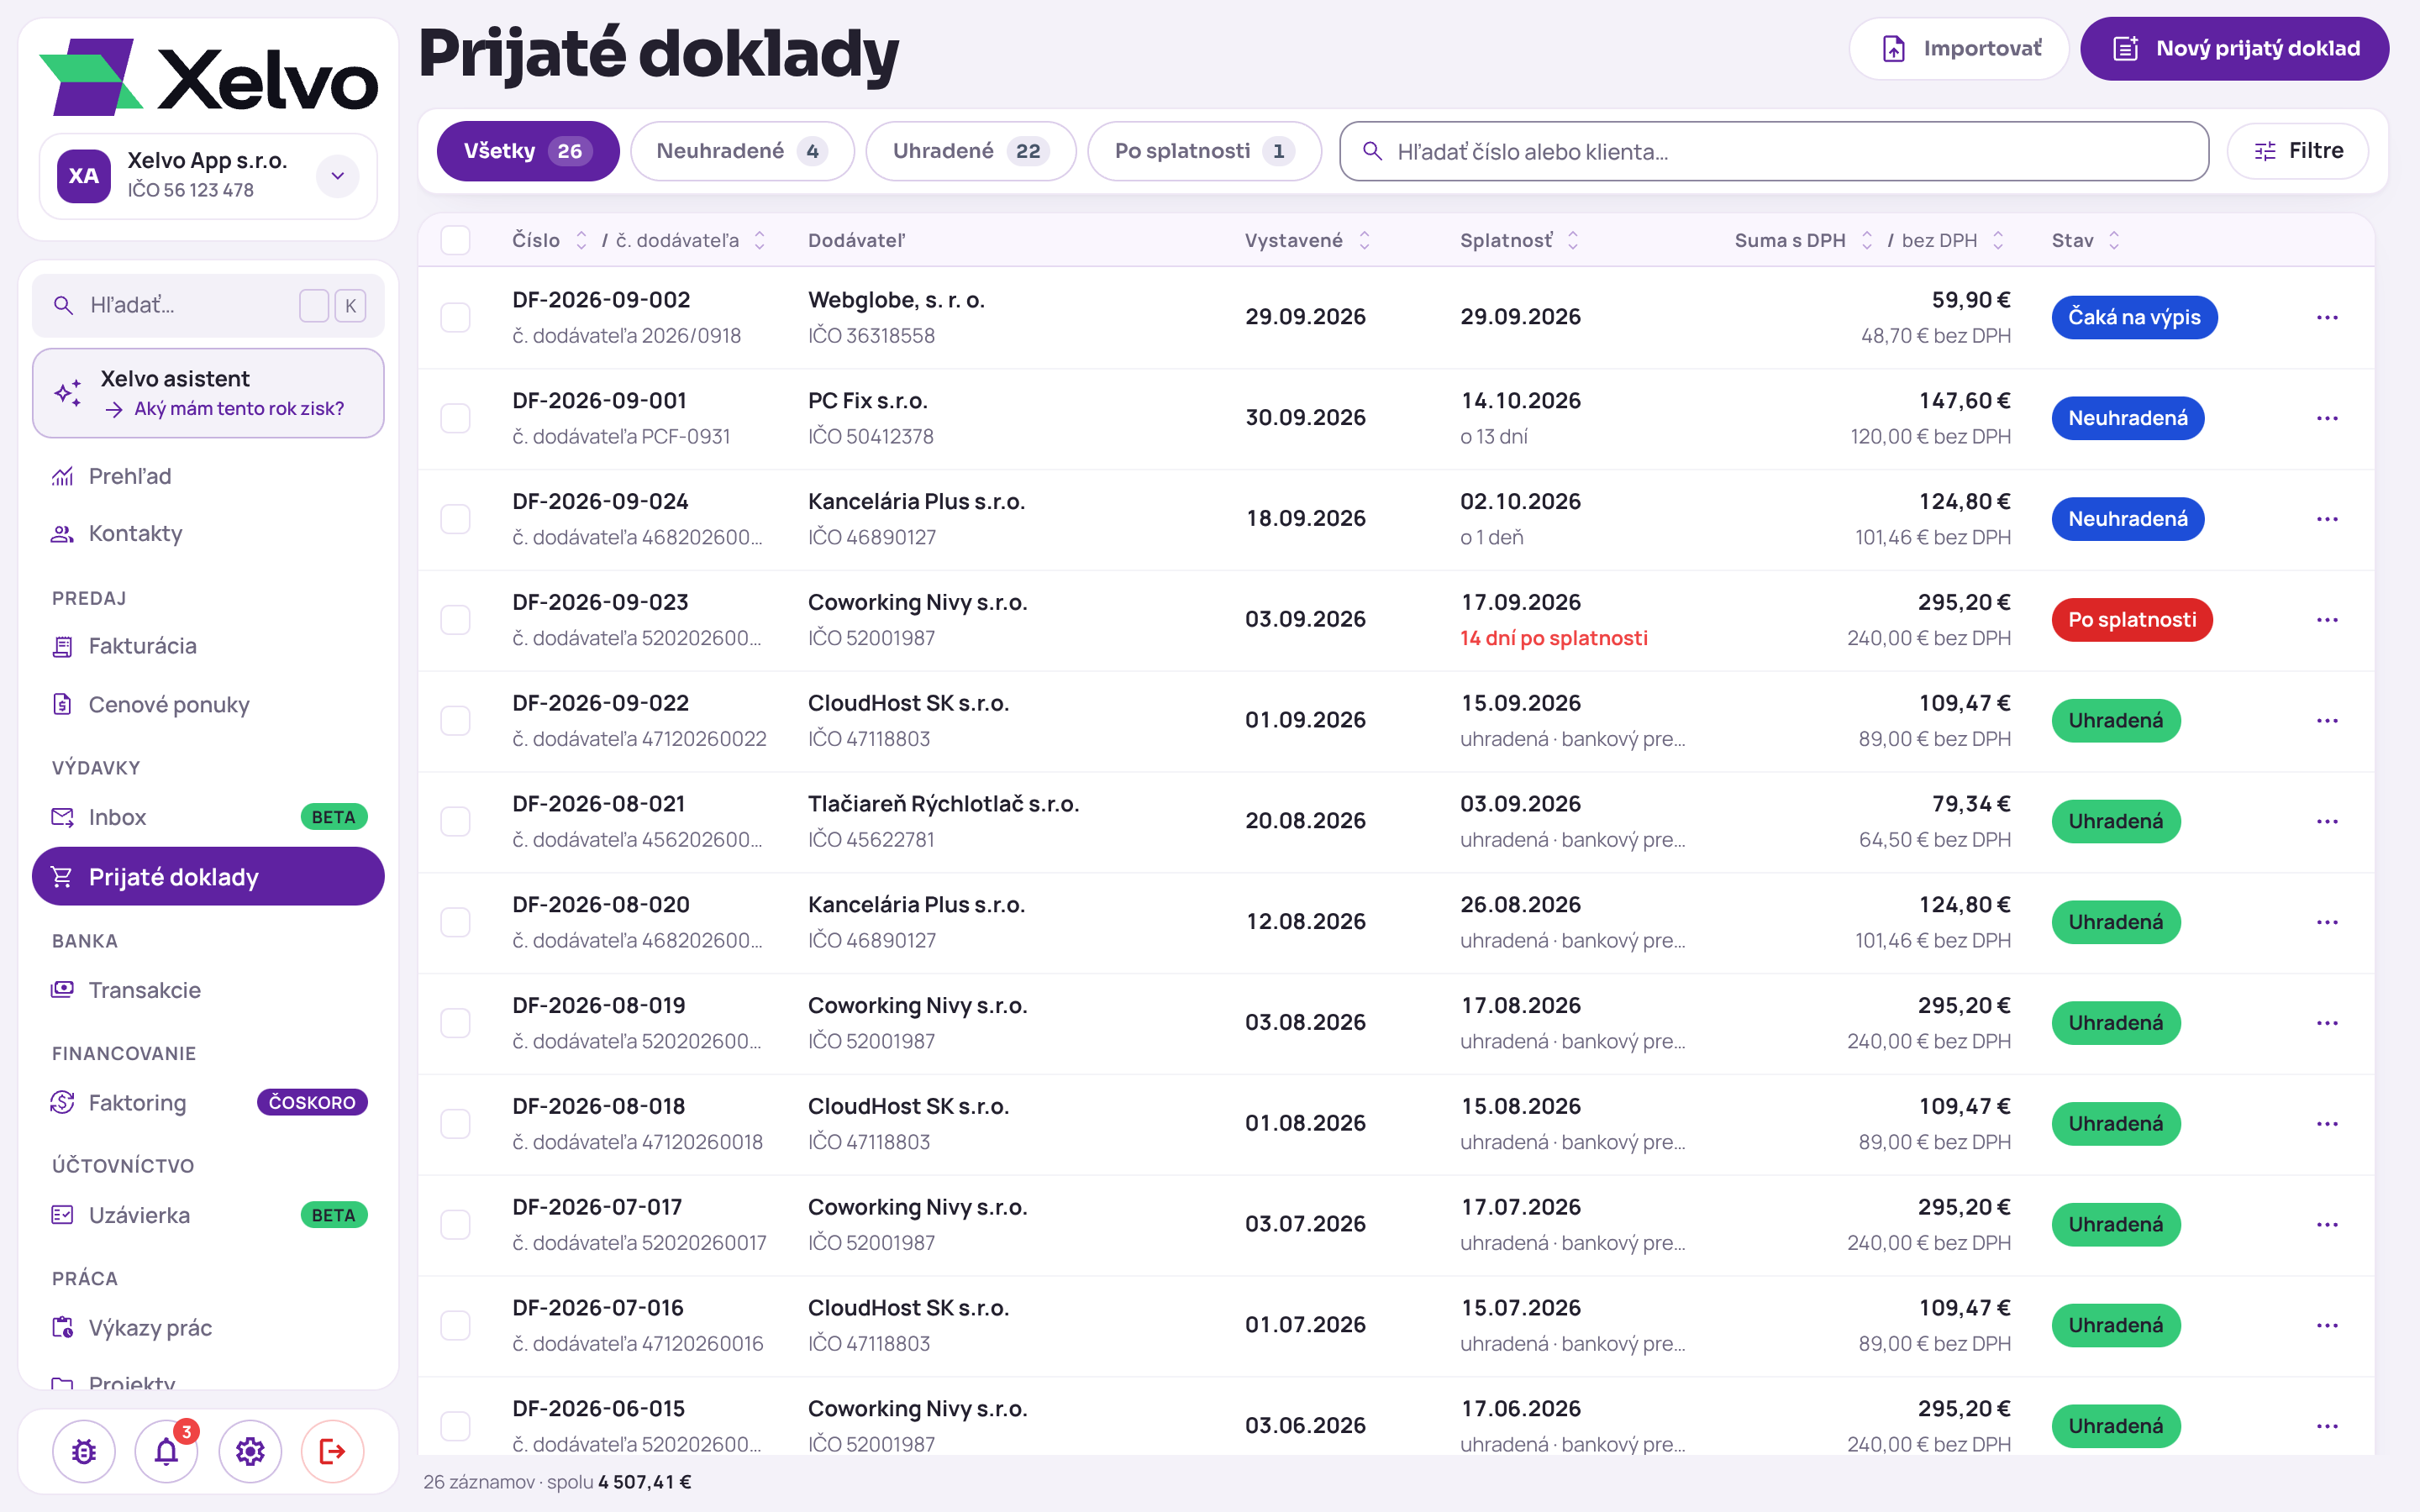Click the Výkazy prác clock icon
This screenshot has height=1512, width=2420.
click(x=63, y=1328)
